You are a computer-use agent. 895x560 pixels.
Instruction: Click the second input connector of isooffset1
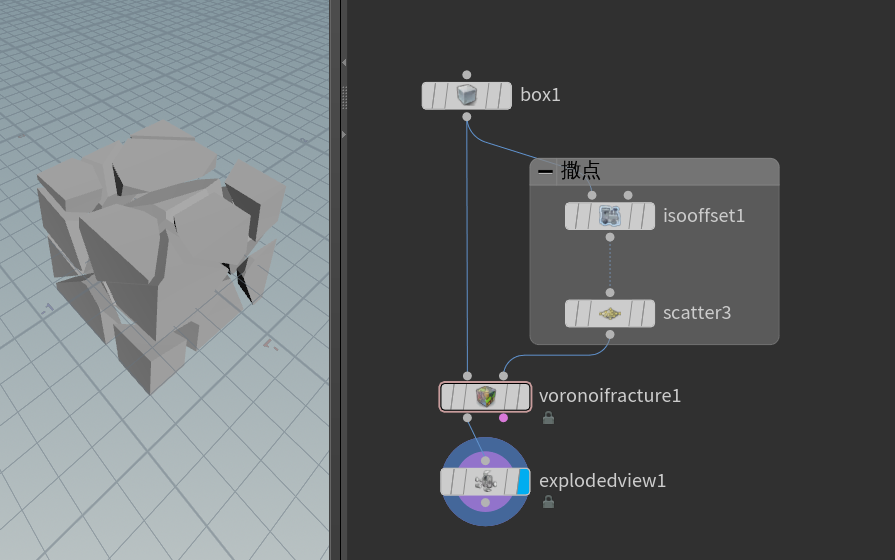point(628,195)
